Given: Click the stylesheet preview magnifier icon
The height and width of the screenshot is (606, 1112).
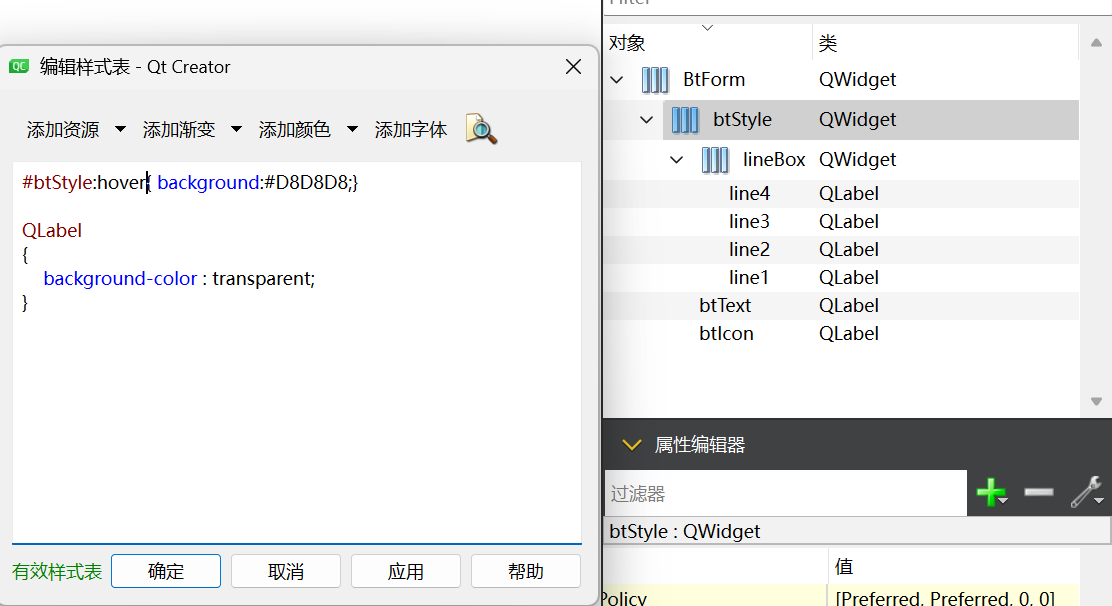Looking at the screenshot, I should point(481,129).
